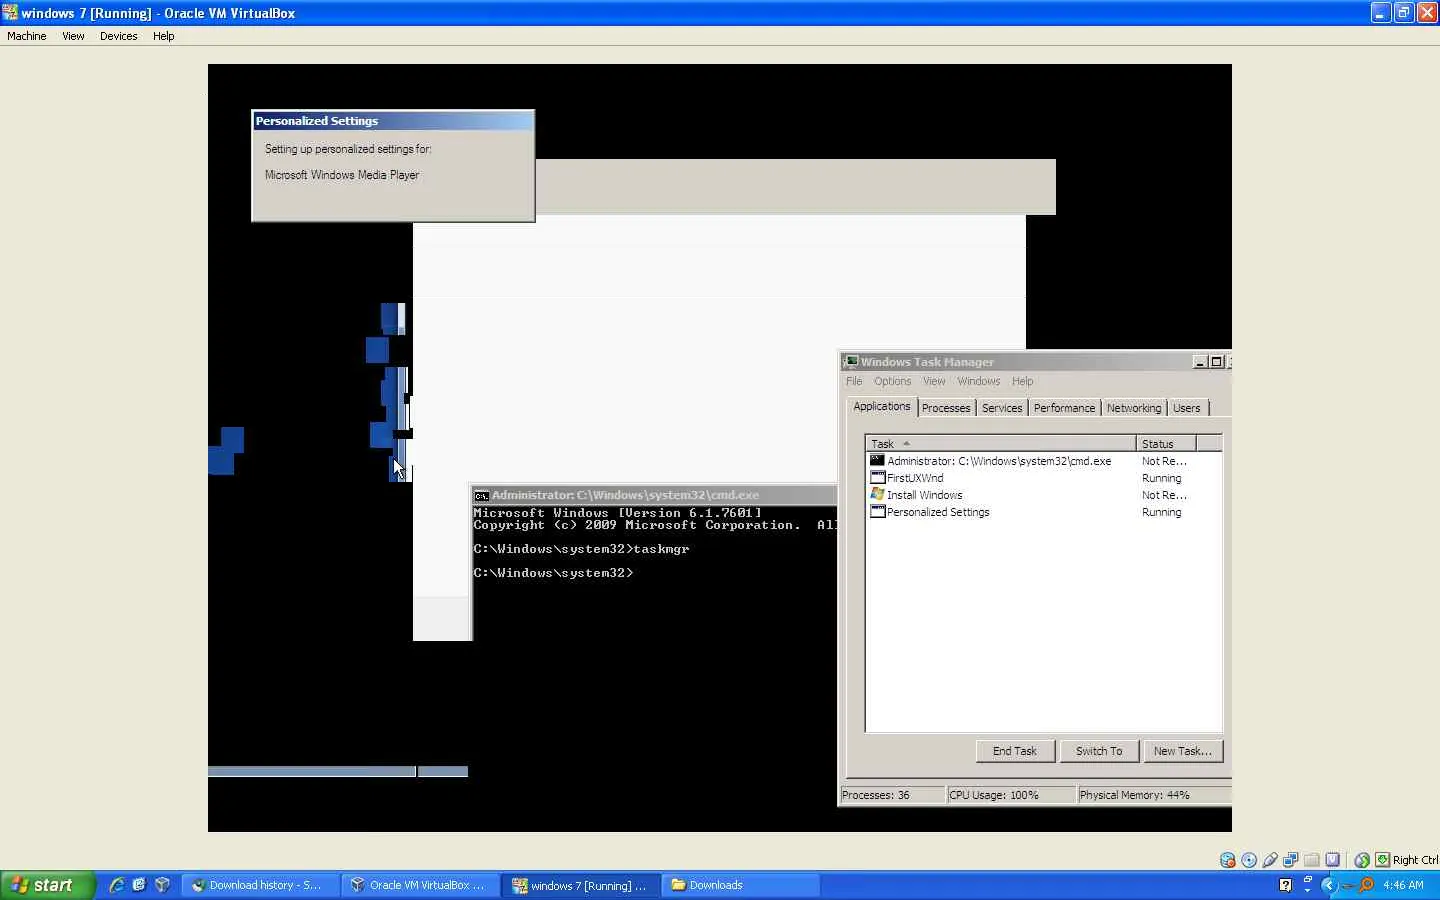Click the VirtualBox hard disk activity icon

click(x=1228, y=860)
